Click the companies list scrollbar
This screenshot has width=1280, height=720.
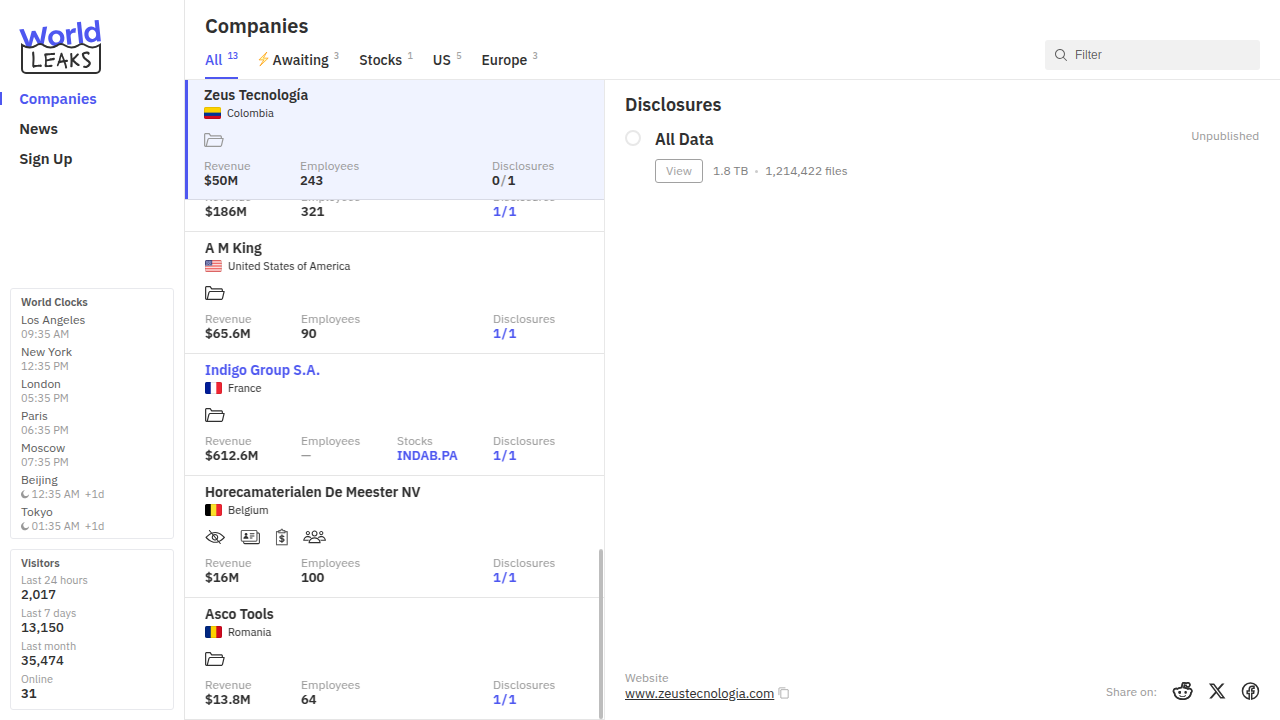point(600,632)
